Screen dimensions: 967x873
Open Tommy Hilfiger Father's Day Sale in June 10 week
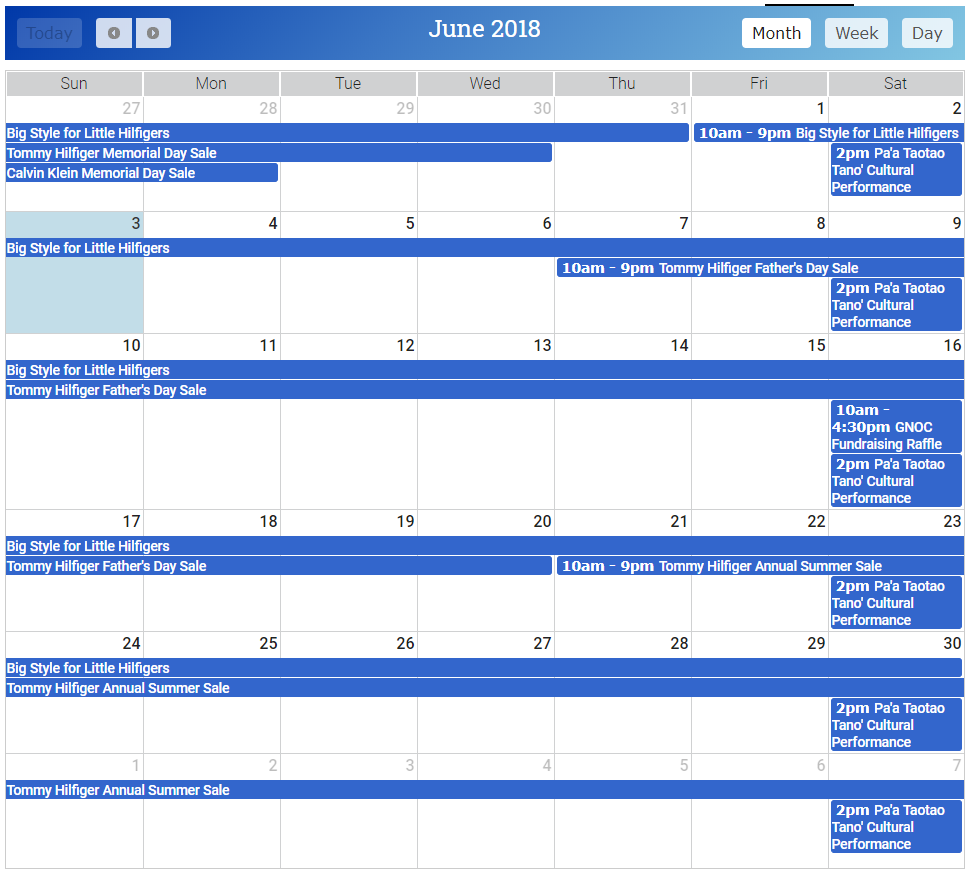point(485,390)
